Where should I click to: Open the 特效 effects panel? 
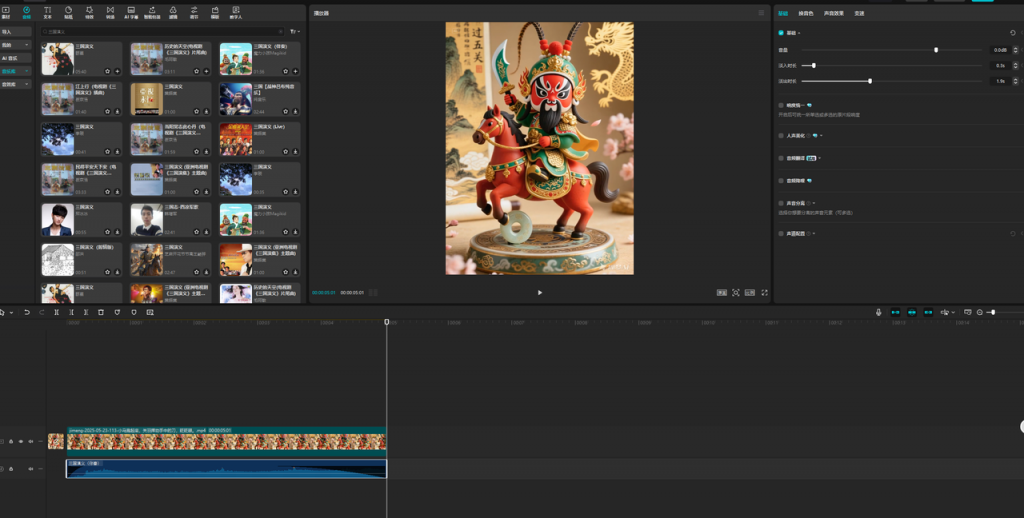[x=89, y=12]
